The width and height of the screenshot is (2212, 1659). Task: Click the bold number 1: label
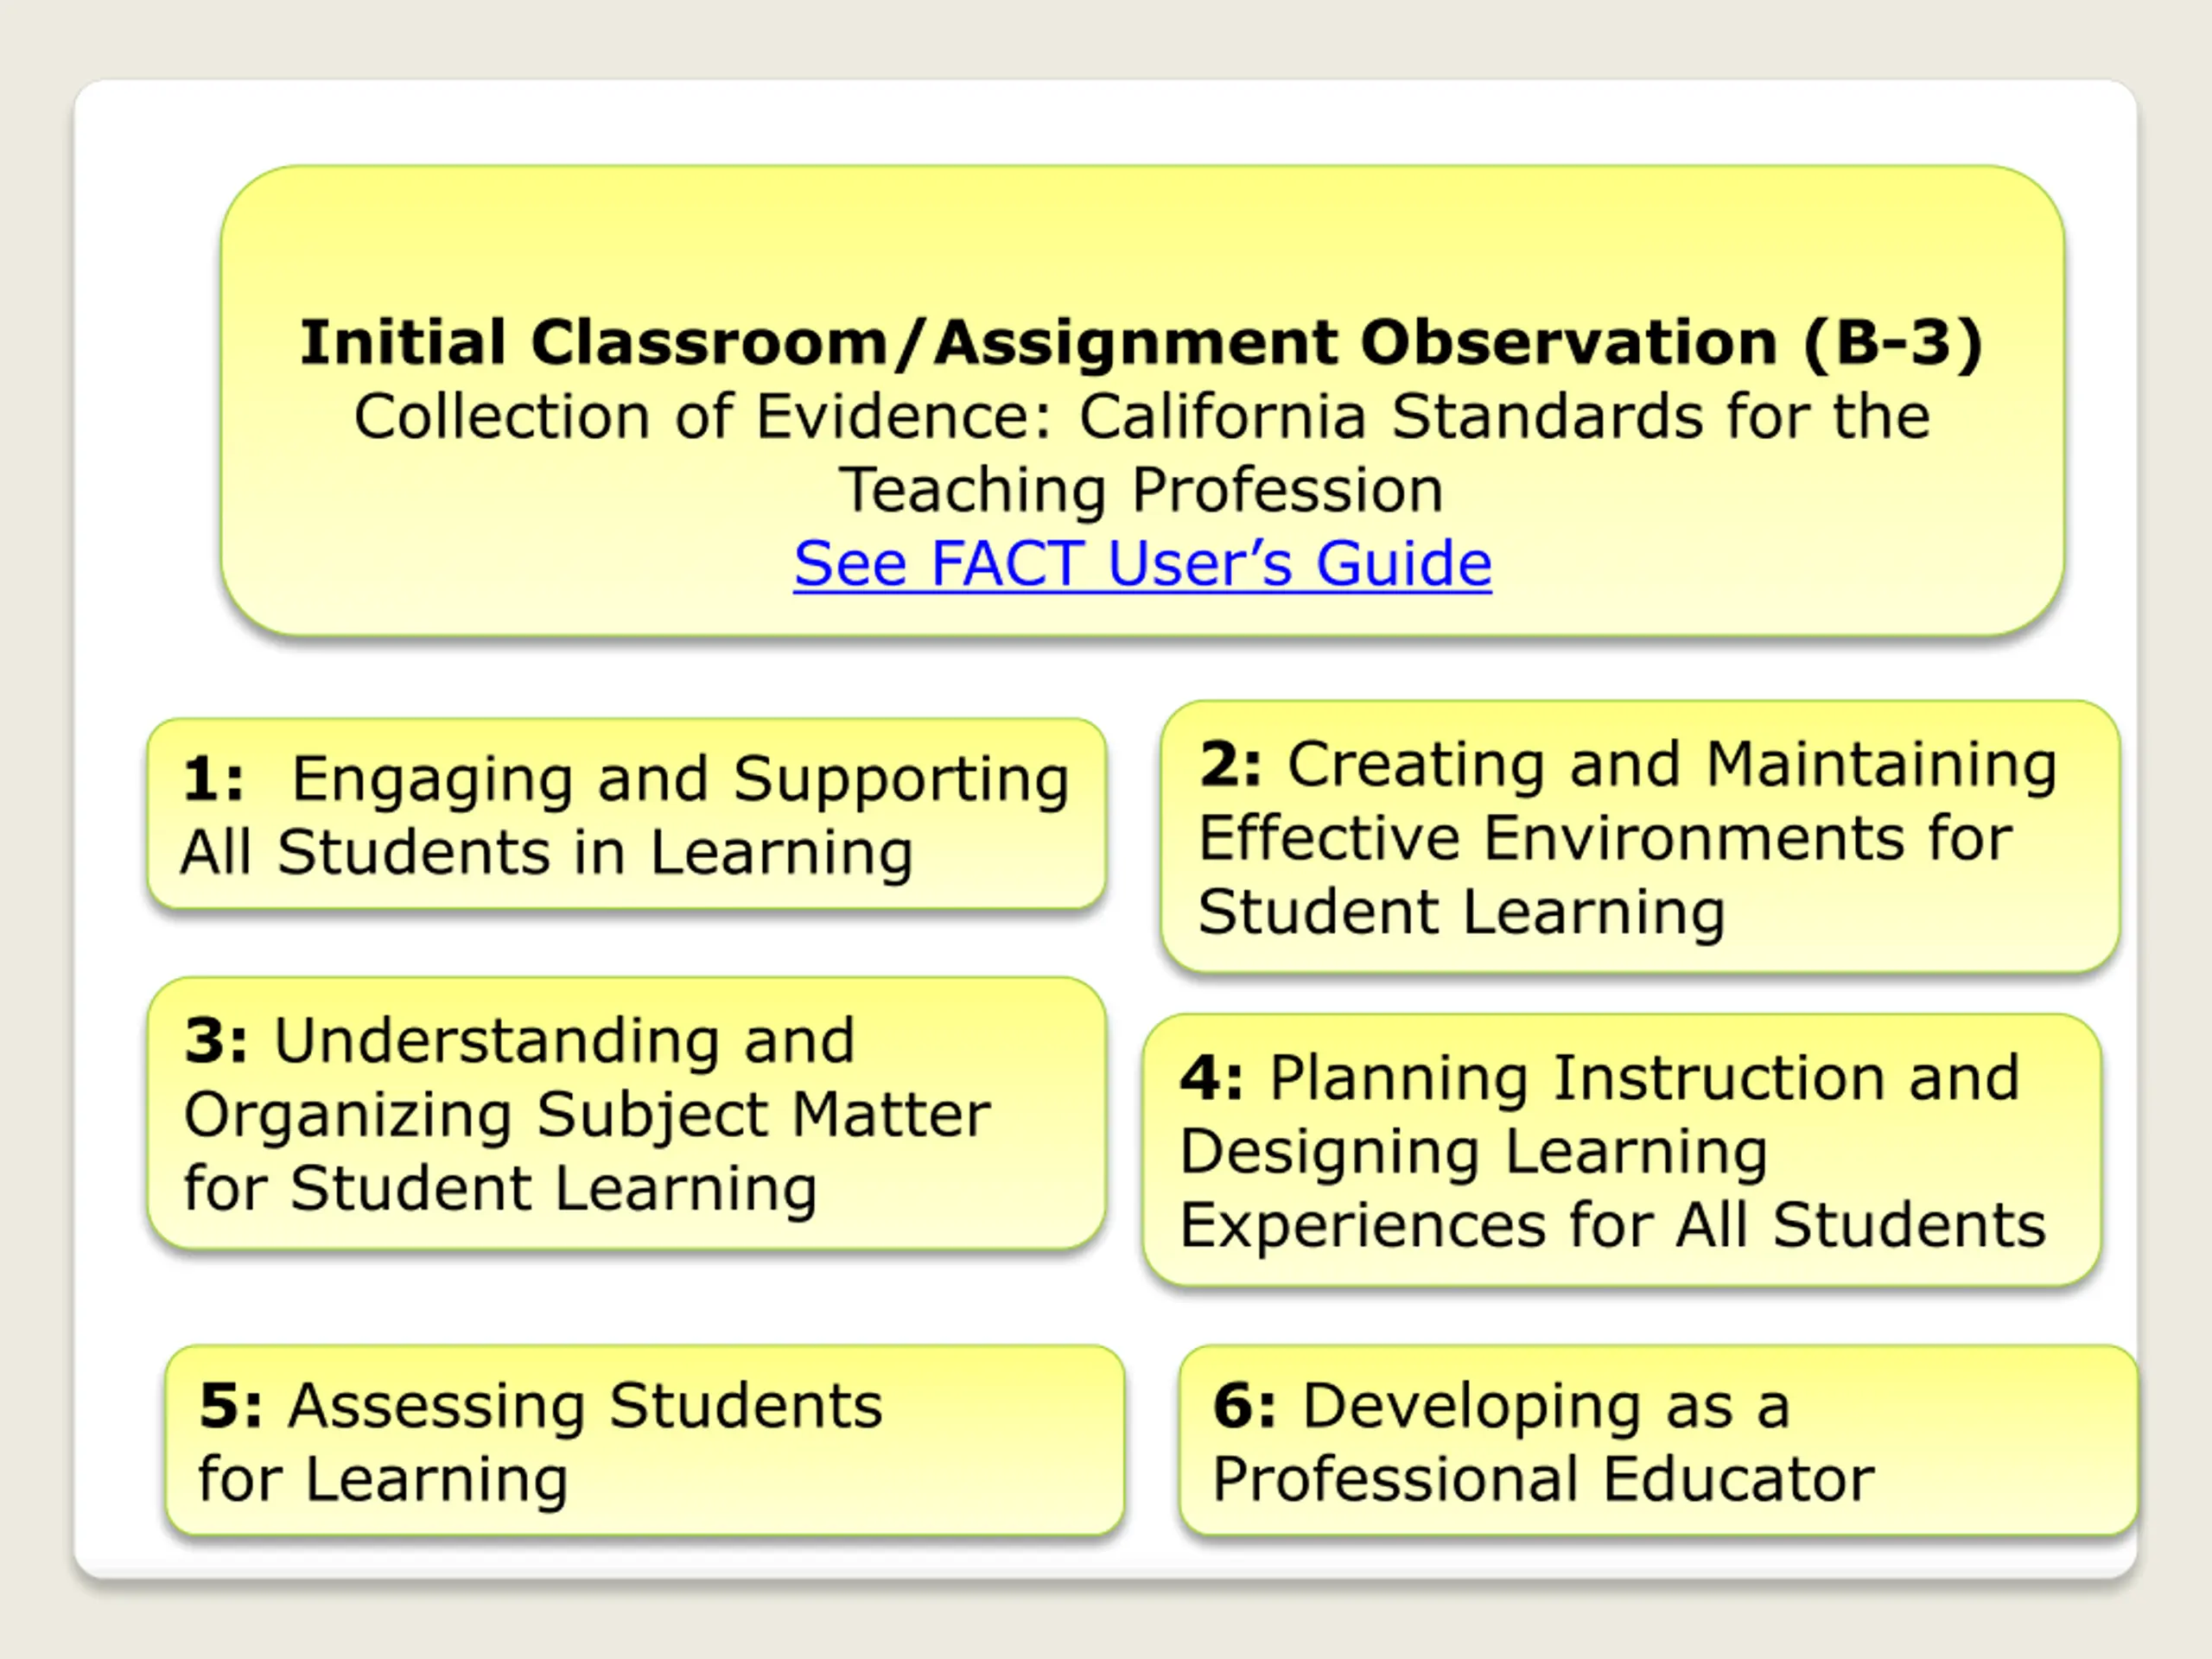pyautogui.click(x=213, y=779)
